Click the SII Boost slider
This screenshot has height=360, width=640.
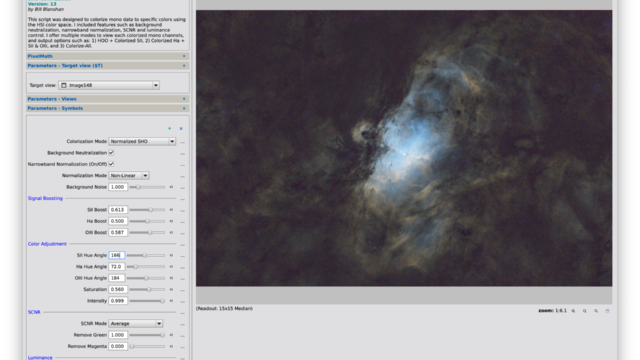(x=147, y=210)
